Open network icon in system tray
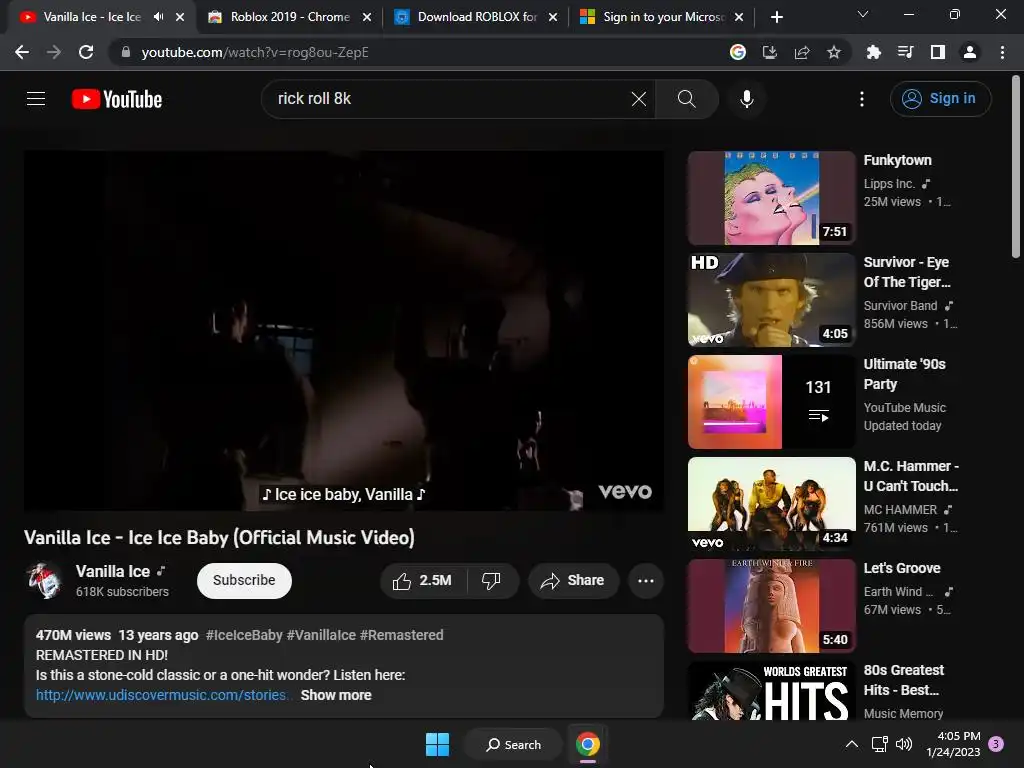1024x768 pixels. coord(880,744)
